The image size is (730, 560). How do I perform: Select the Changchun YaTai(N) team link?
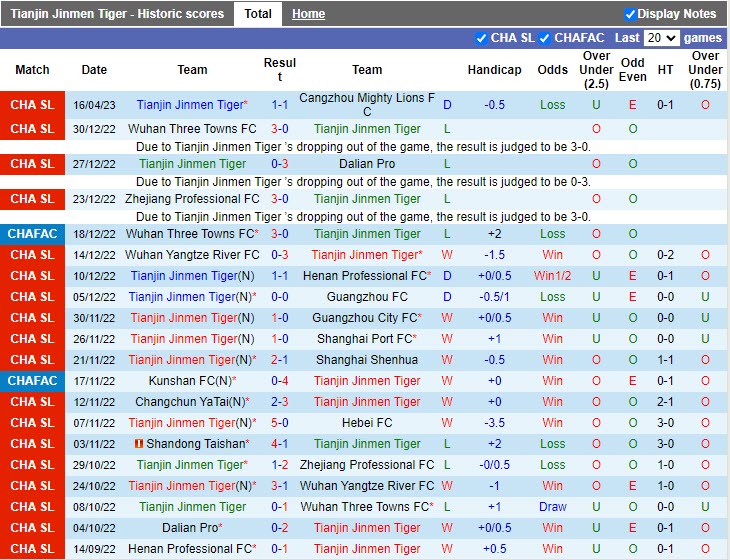pos(192,402)
